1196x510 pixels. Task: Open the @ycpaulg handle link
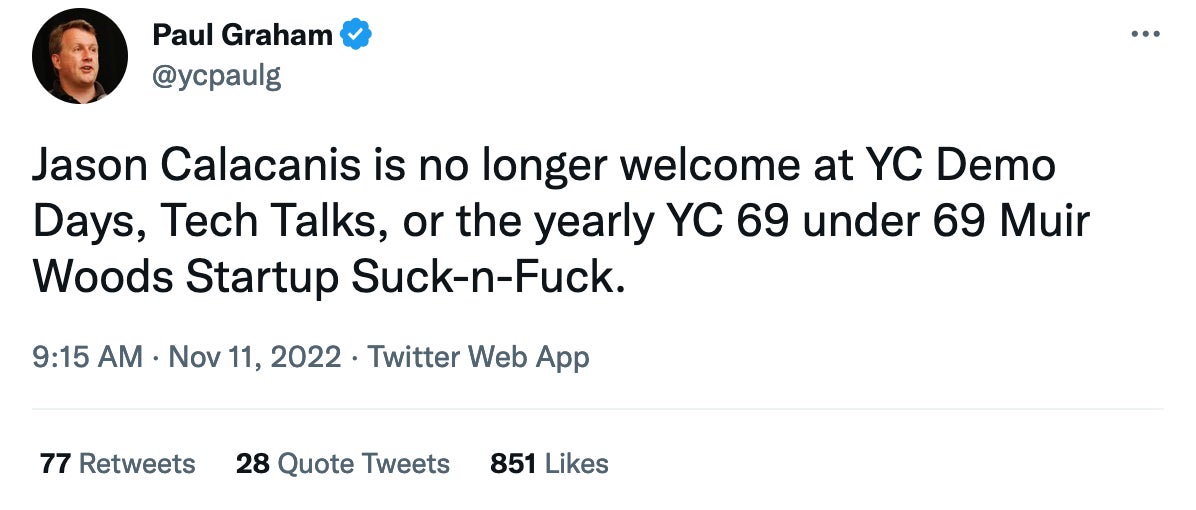tap(216, 76)
